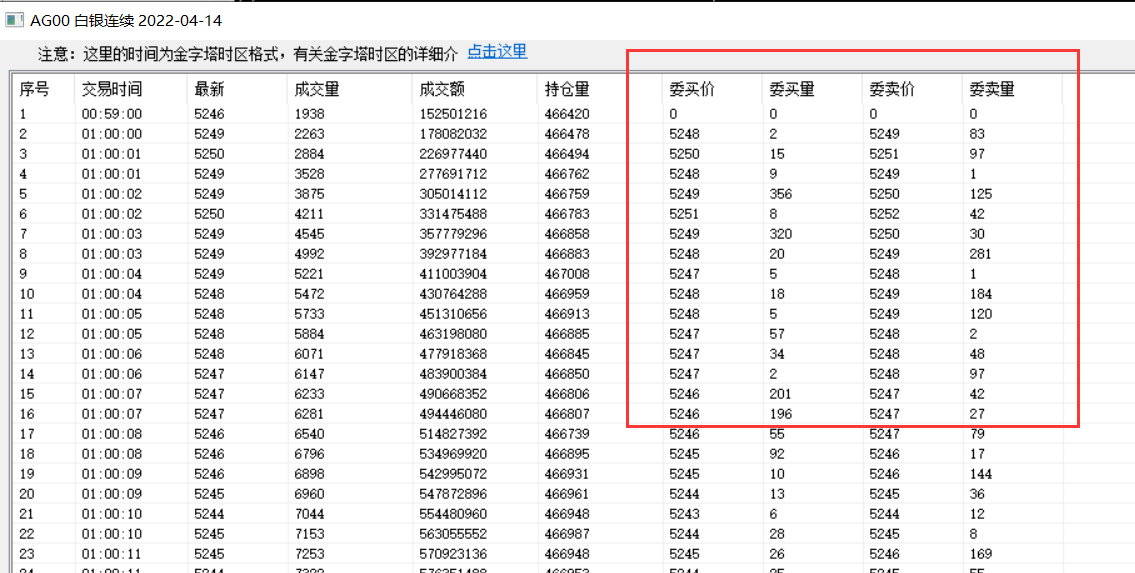Click turnover value 430764288
Image resolution: width=1135 pixels, height=573 pixels.
(453, 294)
